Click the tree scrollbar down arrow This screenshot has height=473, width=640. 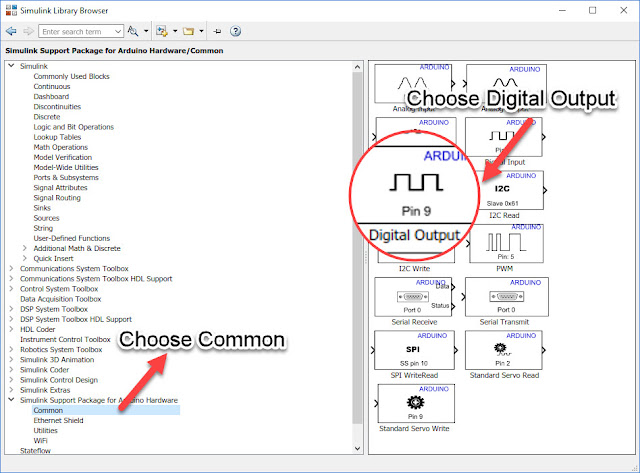point(358,448)
